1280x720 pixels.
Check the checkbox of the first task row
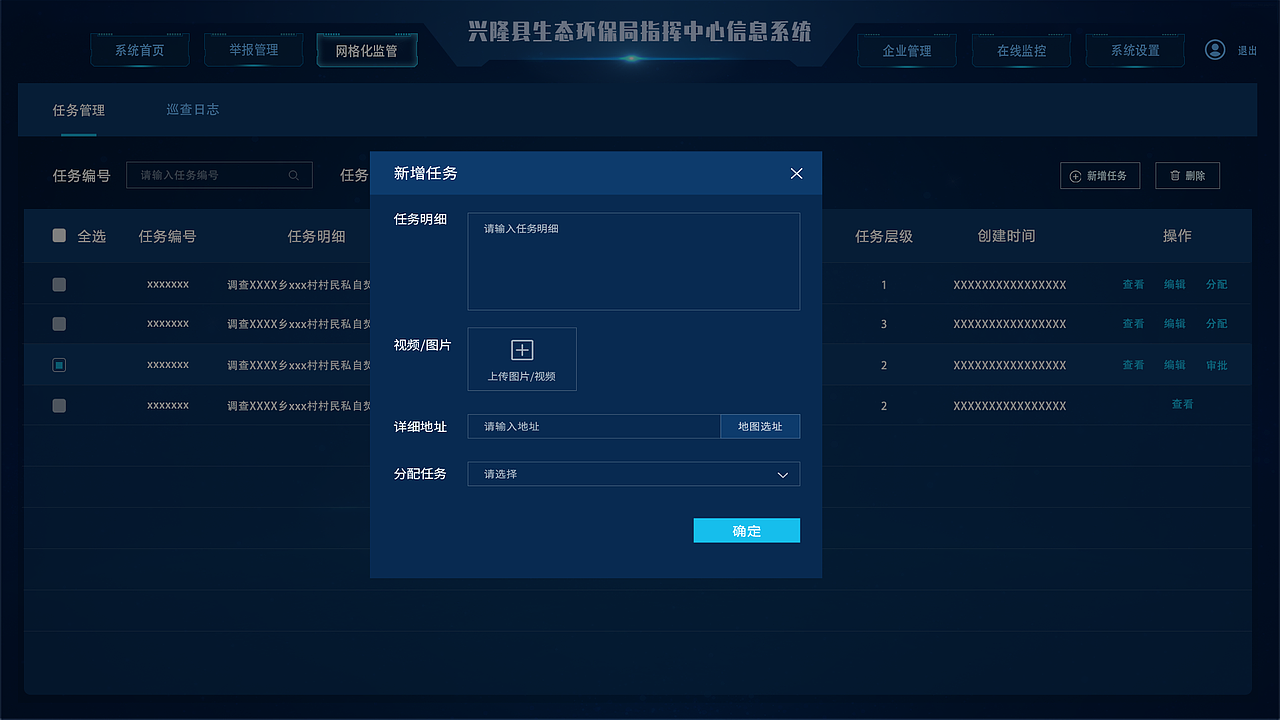point(58,283)
